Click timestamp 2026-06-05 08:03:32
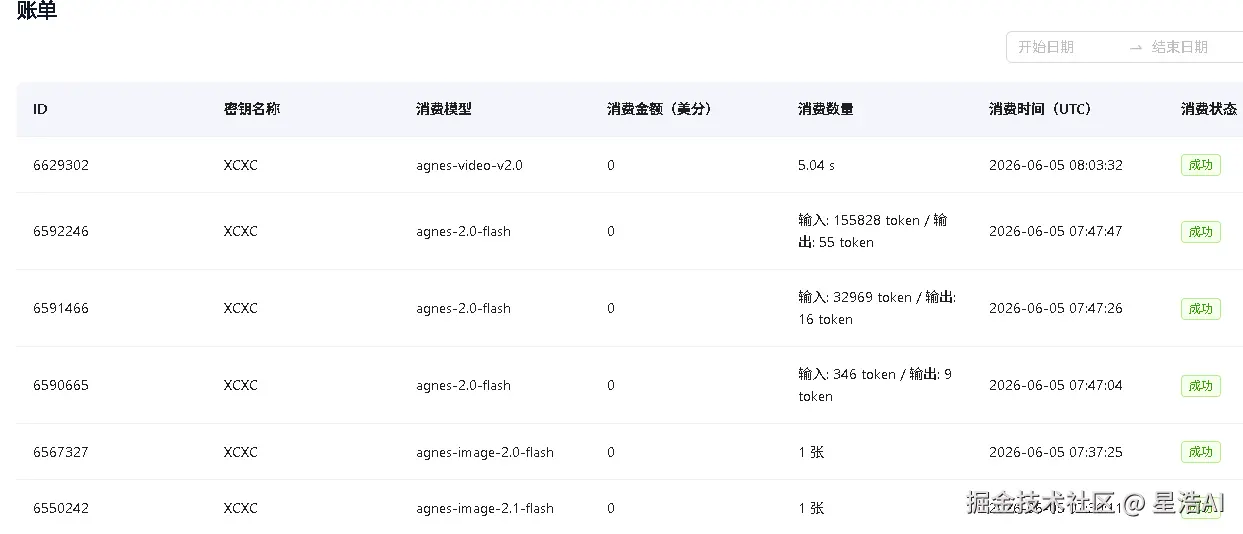This screenshot has height=534, width=1243. click(x=1055, y=165)
